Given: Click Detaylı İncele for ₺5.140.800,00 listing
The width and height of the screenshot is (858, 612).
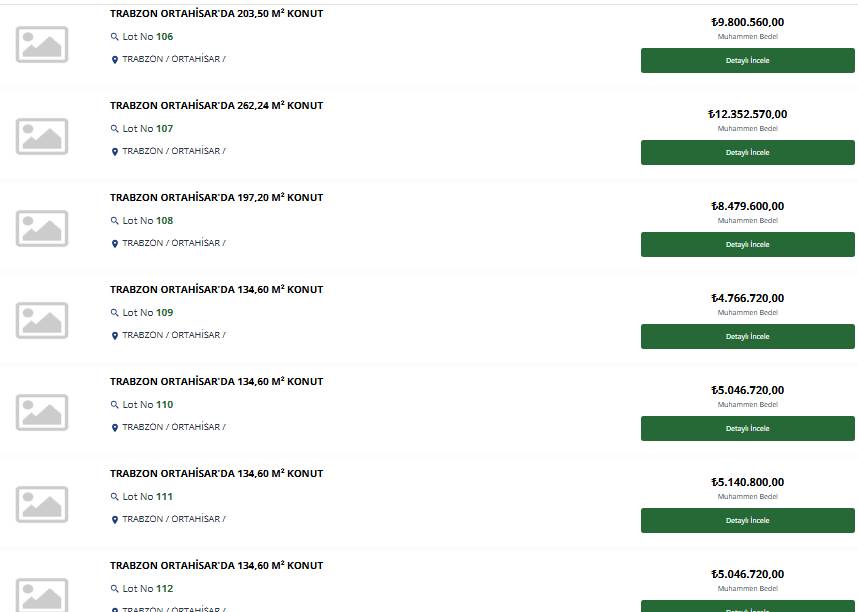Looking at the screenshot, I should [747, 520].
